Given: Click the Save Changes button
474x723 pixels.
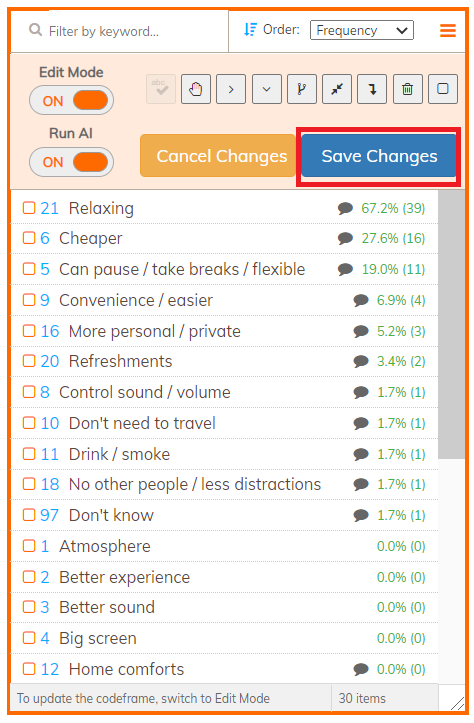Looking at the screenshot, I should 379,156.
